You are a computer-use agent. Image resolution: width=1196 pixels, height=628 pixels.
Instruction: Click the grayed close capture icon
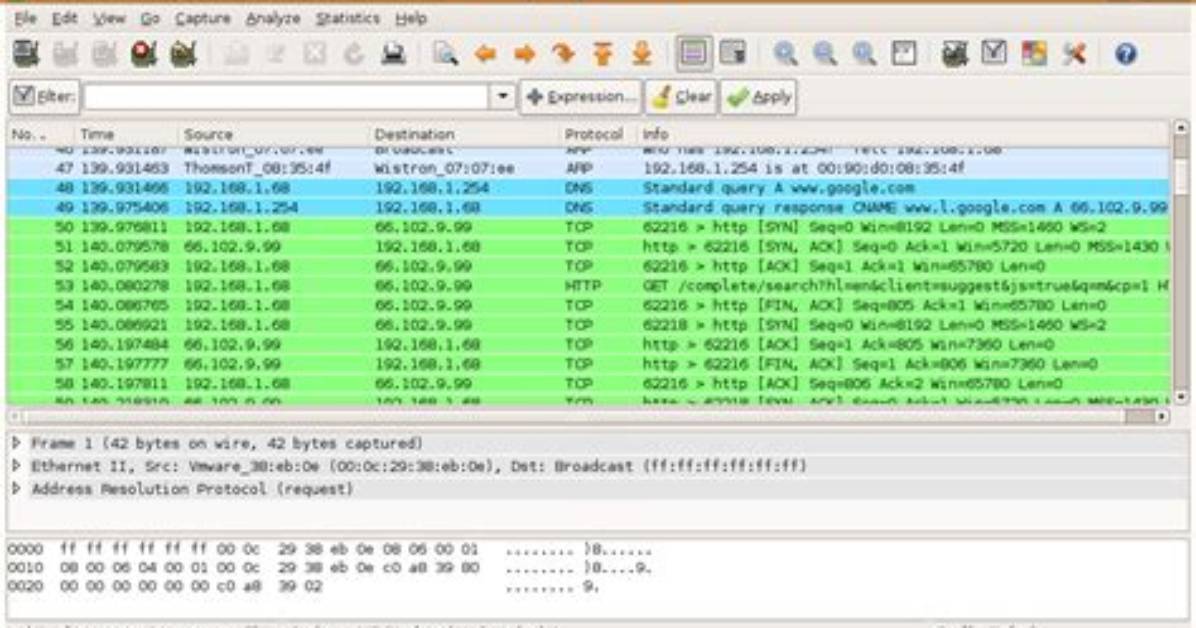314,53
